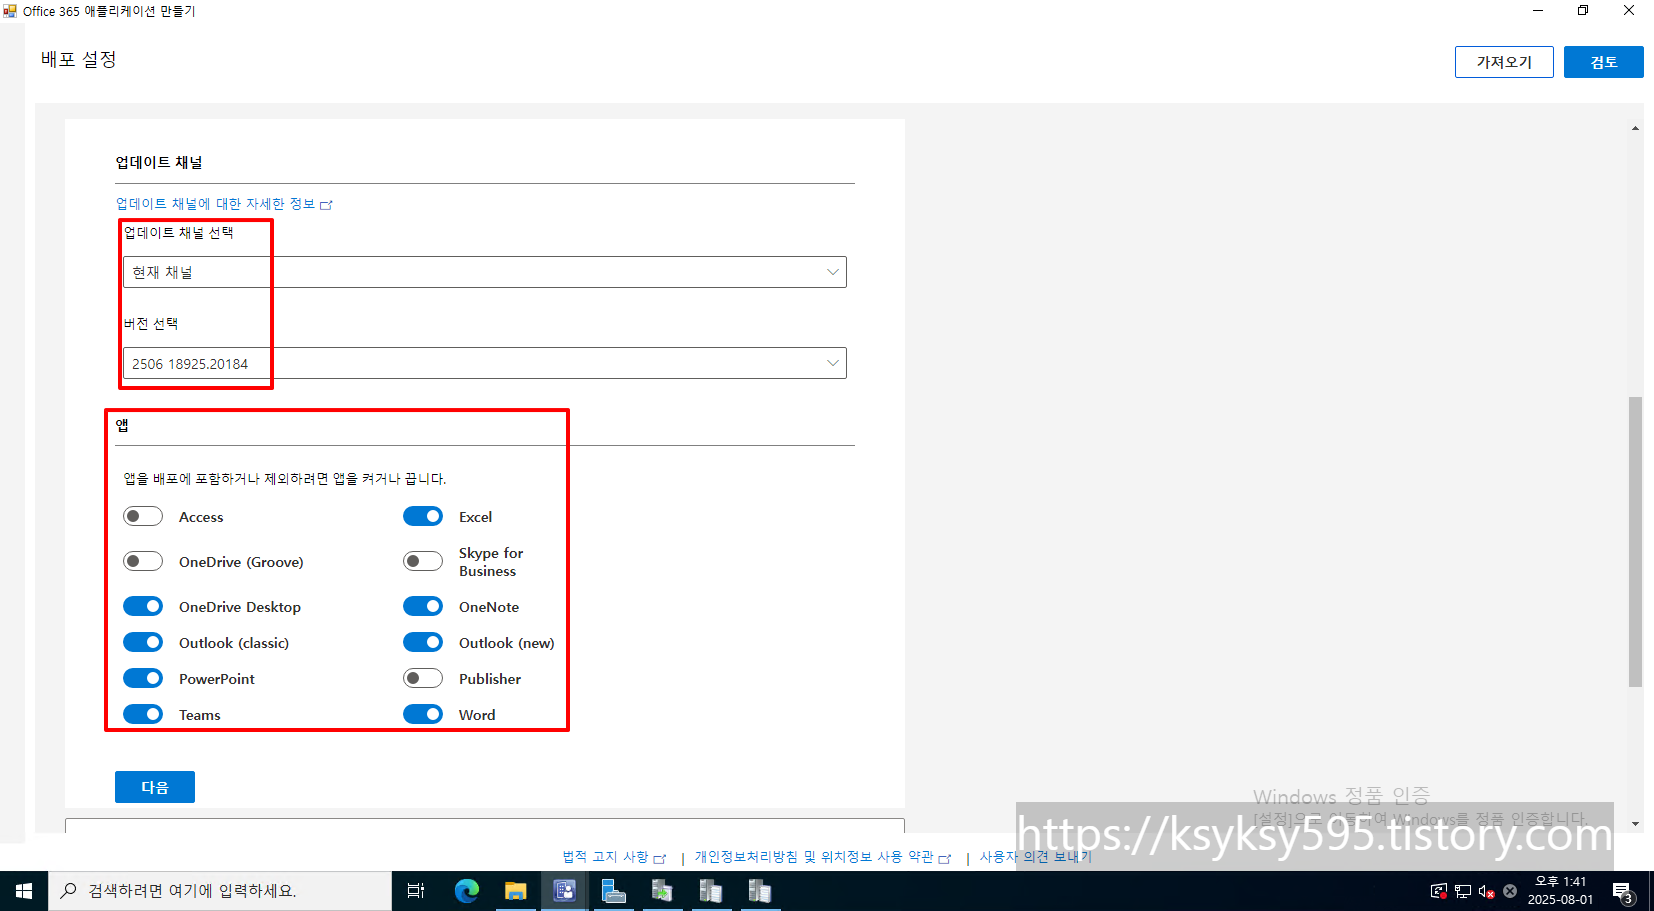The width and height of the screenshot is (1654, 911).
Task: Open the last server-icon app on taskbar
Action: [x=760, y=890]
